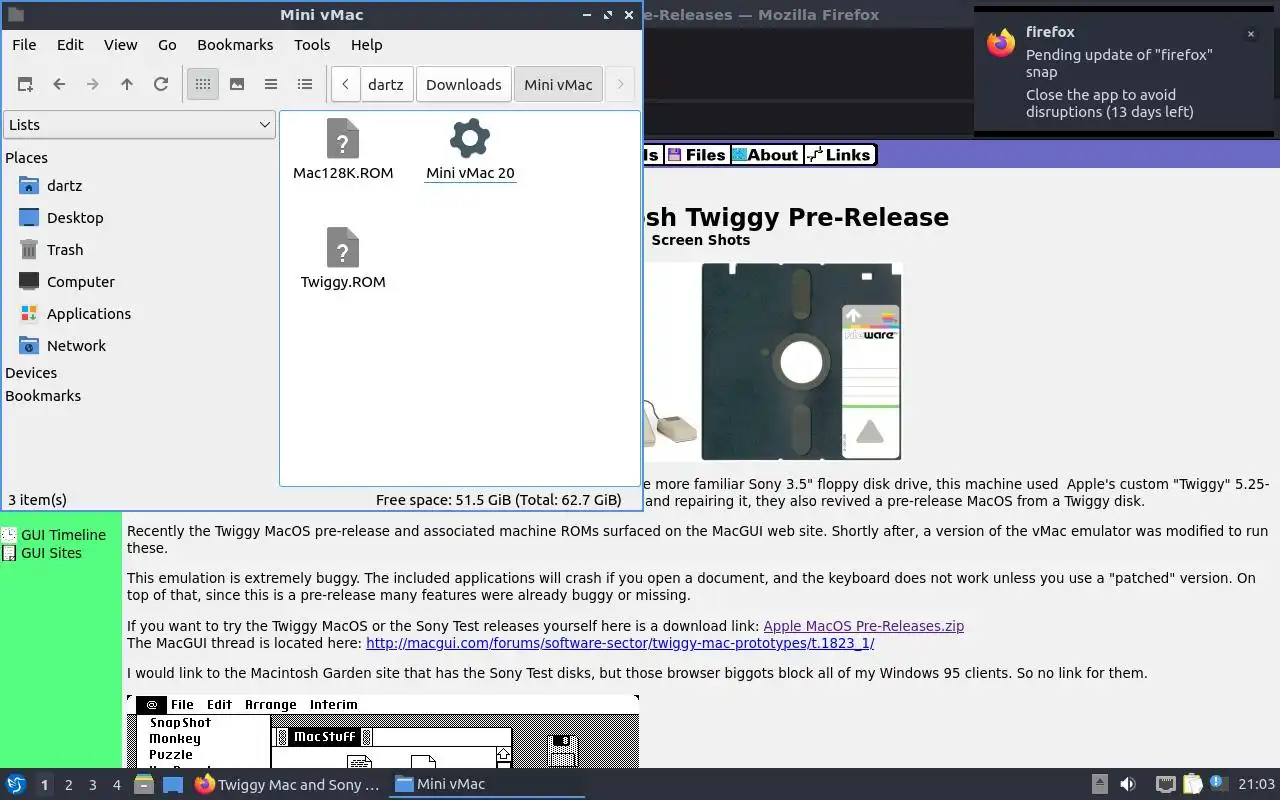The height and width of the screenshot is (800, 1280).
Task: Reload the folder with refresh icon
Action: coord(161,85)
